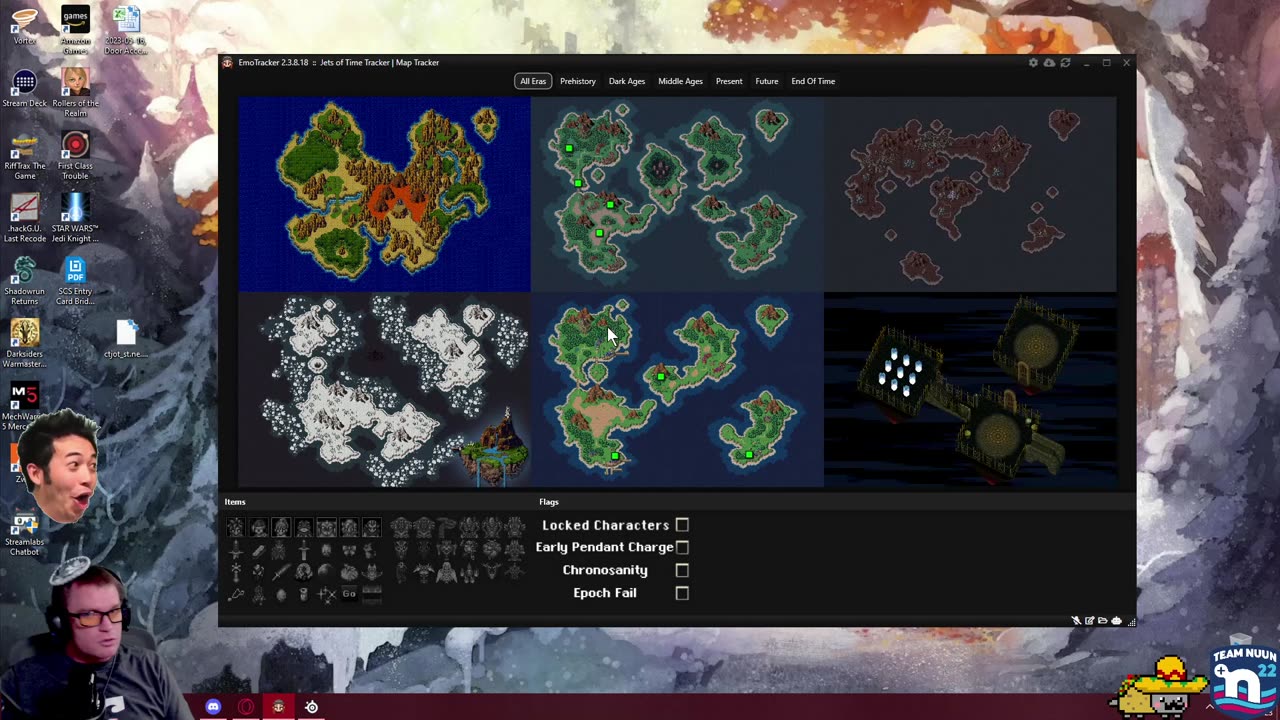The width and height of the screenshot is (1280, 720).
Task: Open Discord from the taskbar
Action: tap(213, 707)
